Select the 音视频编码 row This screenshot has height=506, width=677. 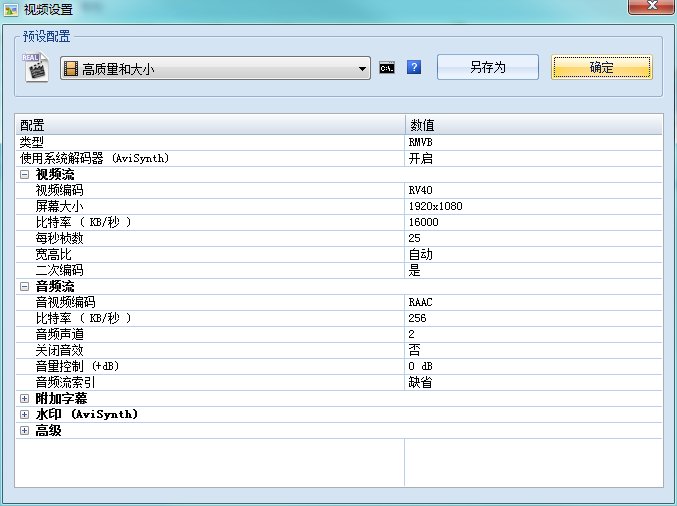pos(339,302)
